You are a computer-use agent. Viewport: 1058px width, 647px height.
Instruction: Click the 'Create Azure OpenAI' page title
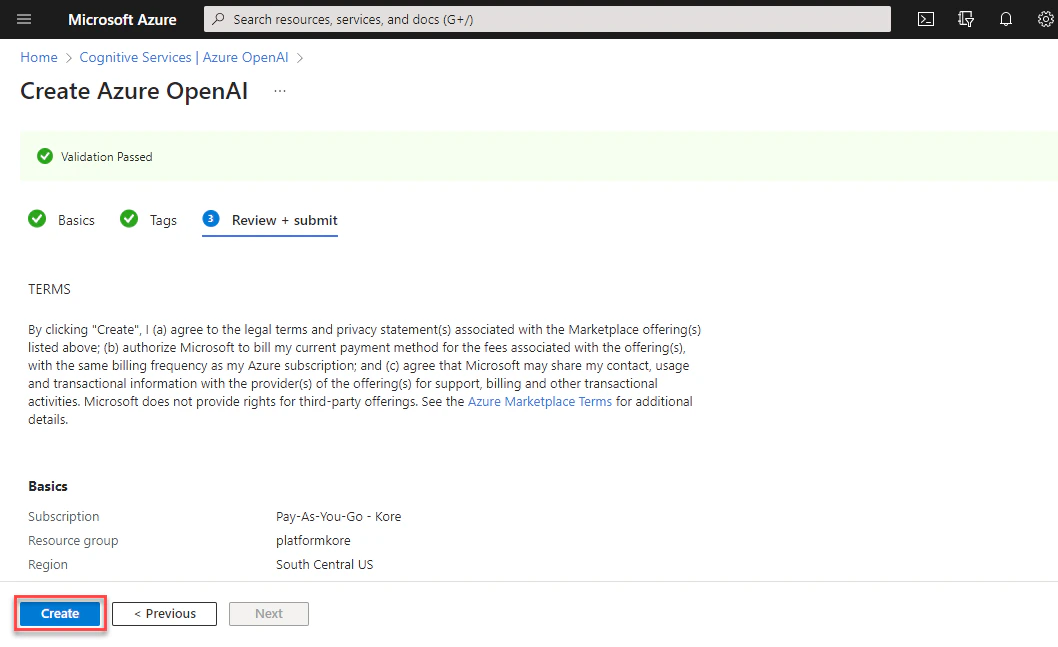[x=134, y=91]
